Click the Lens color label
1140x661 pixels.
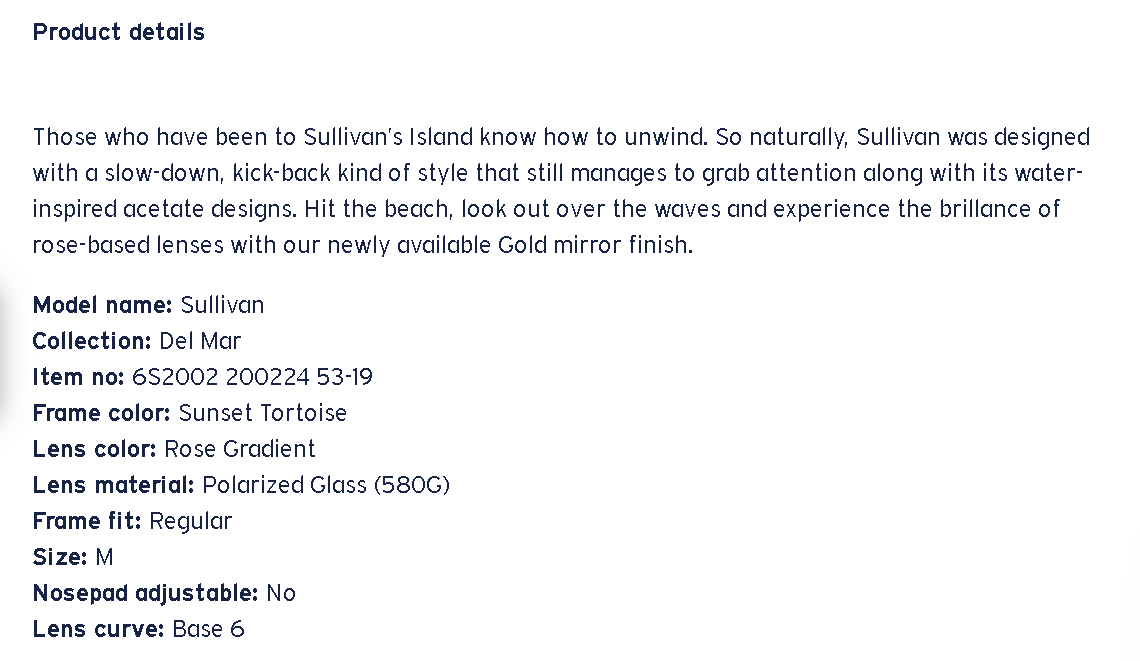[x=94, y=449]
